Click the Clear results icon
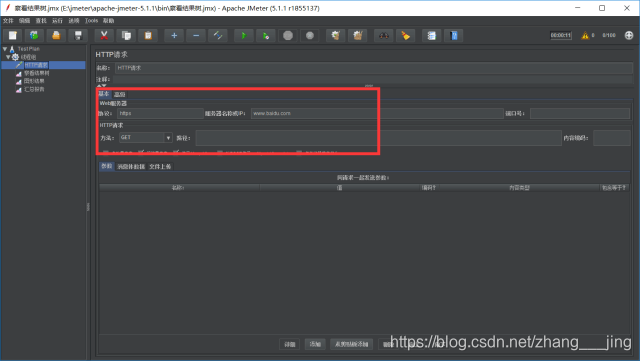This screenshot has width=641, height=361. (x=336, y=36)
